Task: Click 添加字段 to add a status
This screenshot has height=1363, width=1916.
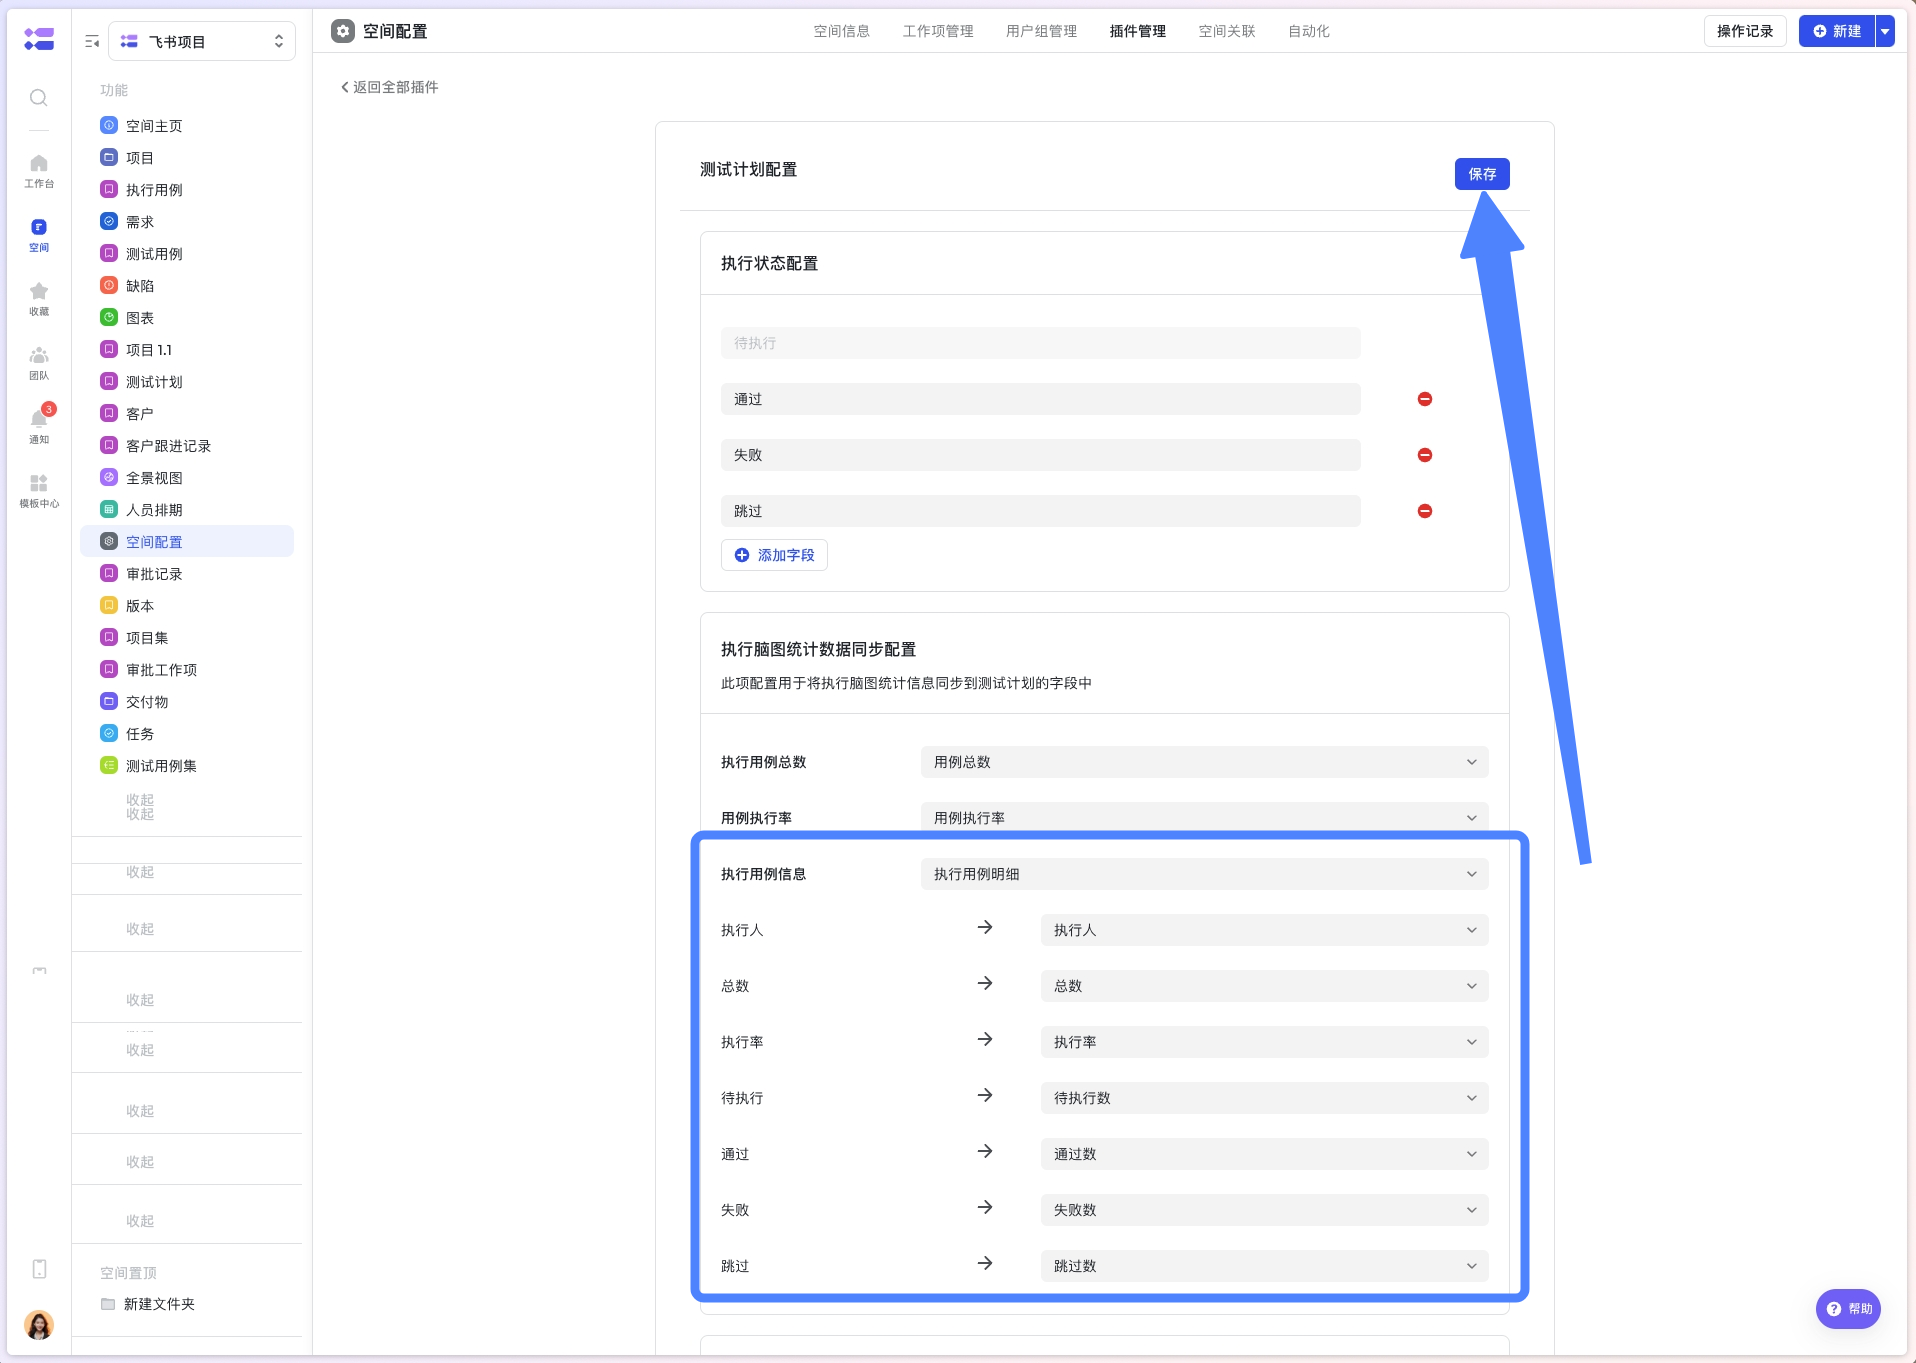Action: tap(774, 555)
